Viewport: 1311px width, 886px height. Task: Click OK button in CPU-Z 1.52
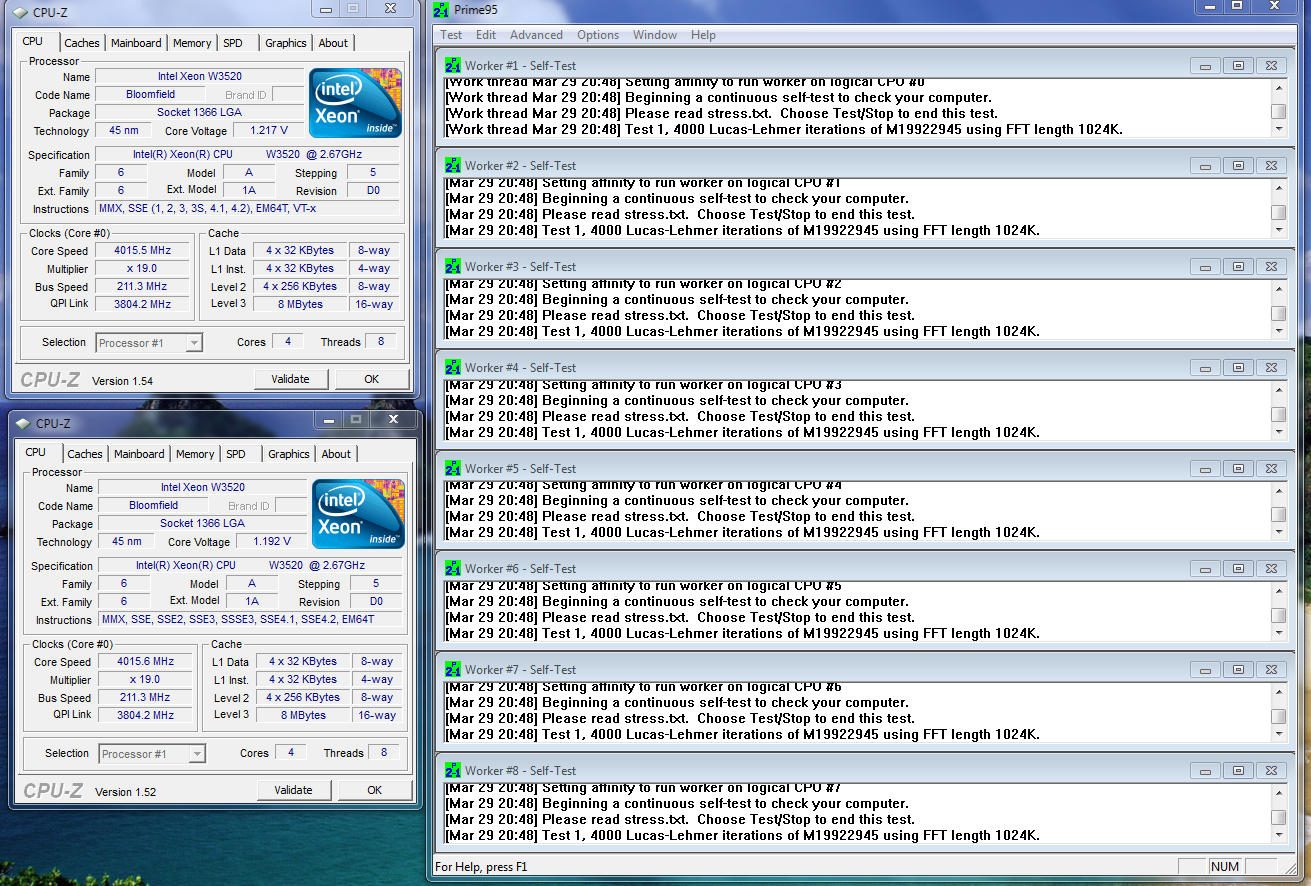coord(374,790)
